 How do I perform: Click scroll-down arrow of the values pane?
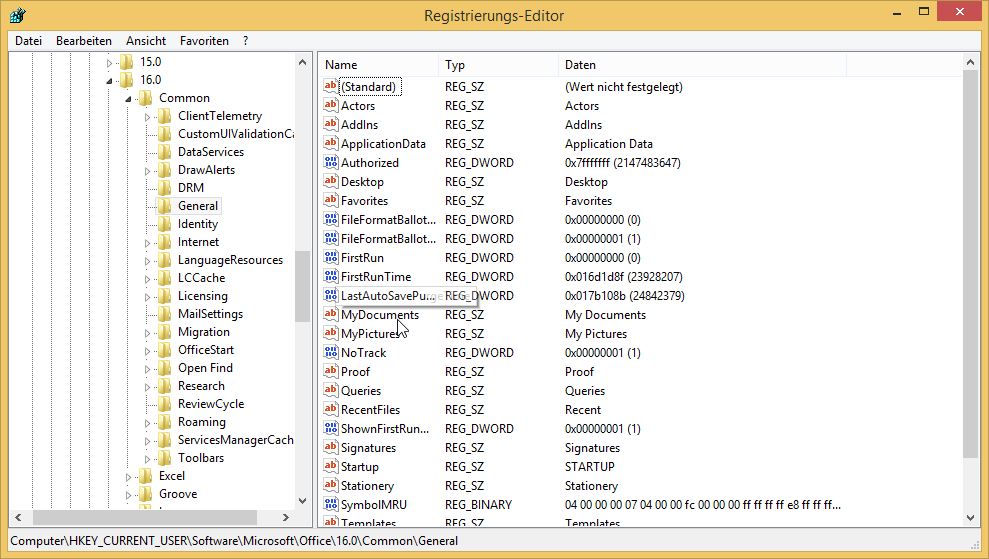coord(970,518)
